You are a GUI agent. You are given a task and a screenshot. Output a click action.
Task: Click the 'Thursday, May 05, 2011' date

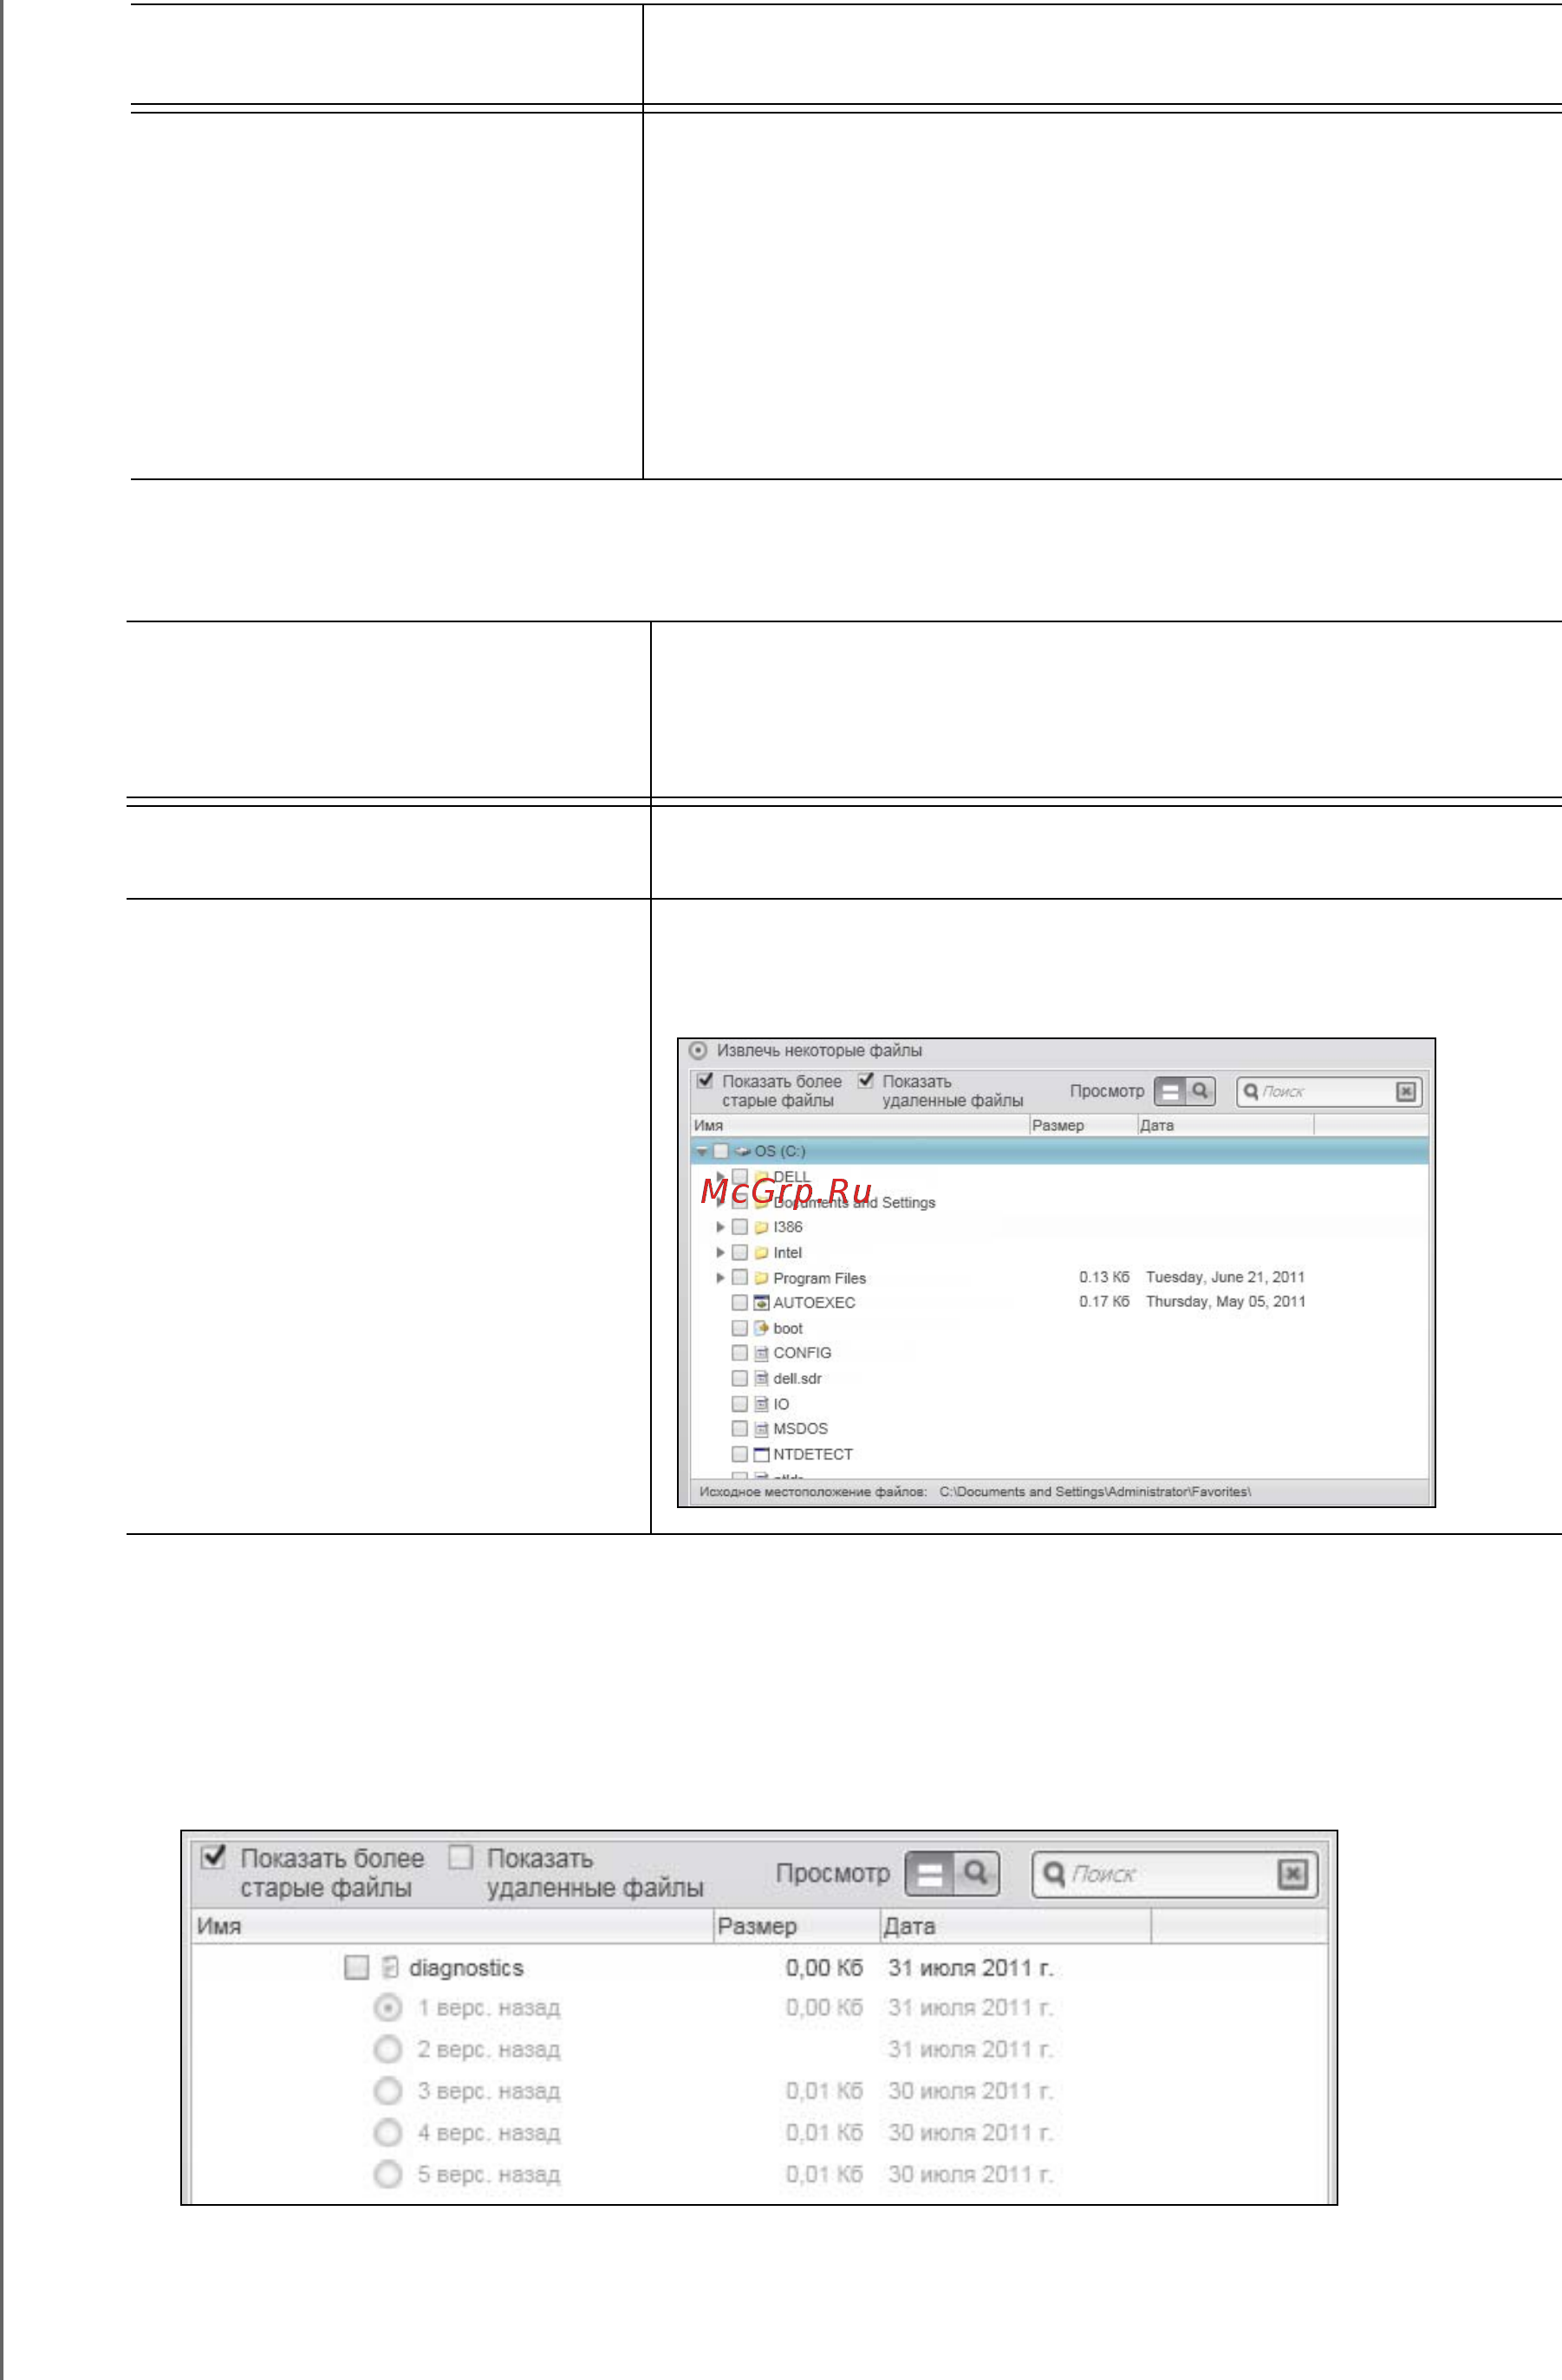click(1225, 1301)
